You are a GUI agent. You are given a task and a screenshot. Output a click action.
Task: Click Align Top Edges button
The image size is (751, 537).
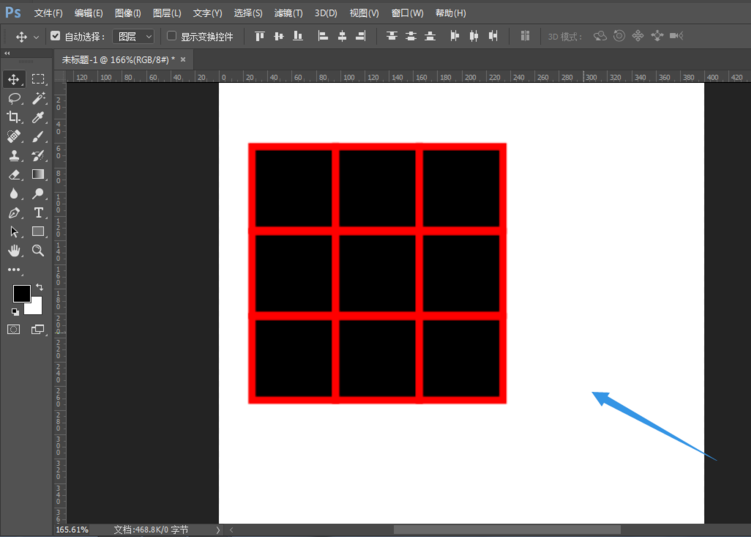tap(260, 36)
